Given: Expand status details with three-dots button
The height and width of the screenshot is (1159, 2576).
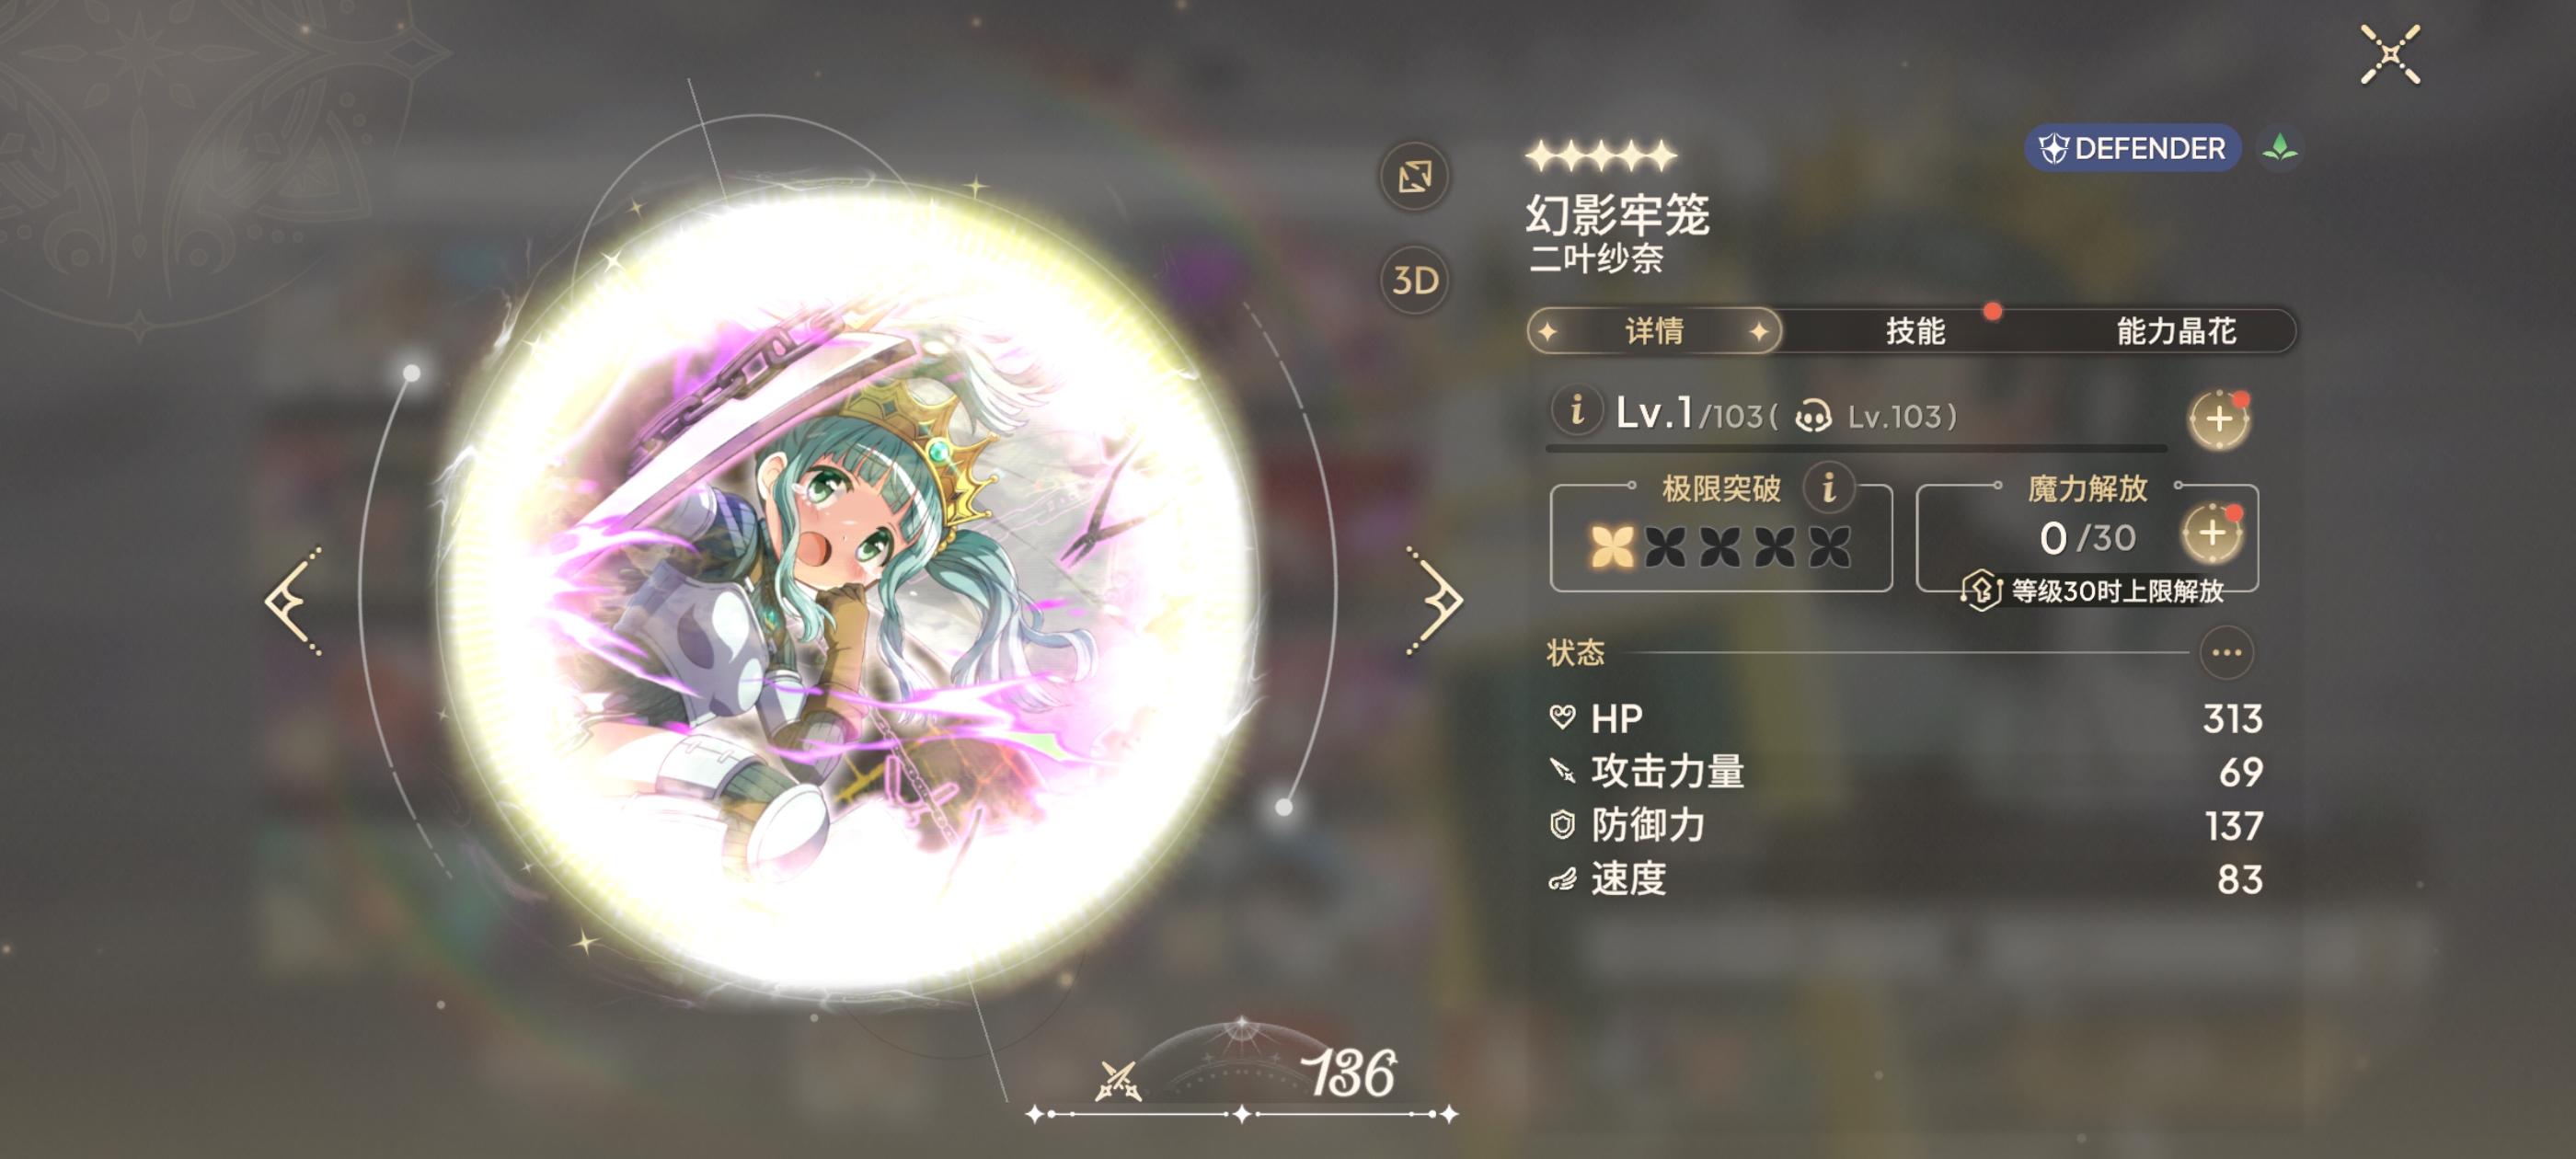Looking at the screenshot, I should (x=2226, y=653).
